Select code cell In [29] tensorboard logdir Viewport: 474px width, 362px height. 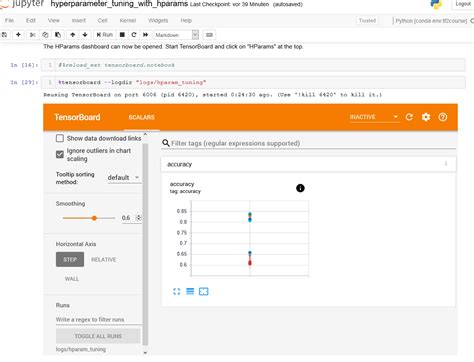[x=253, y=82]
